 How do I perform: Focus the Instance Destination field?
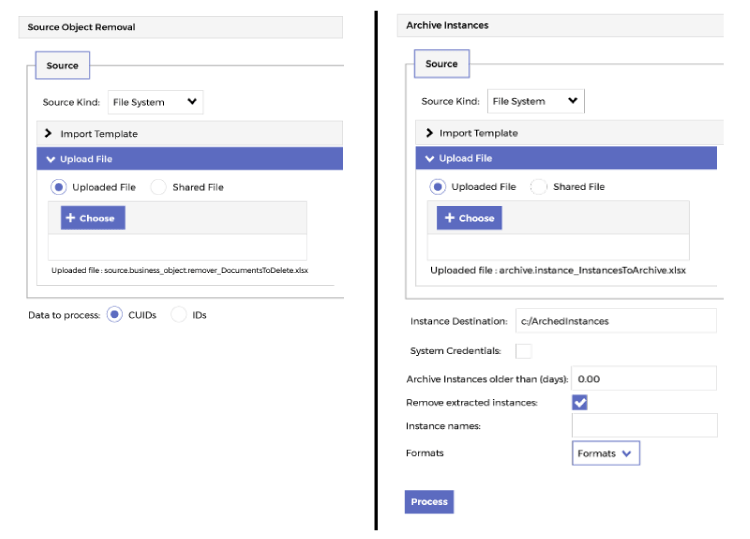(616, 321)
